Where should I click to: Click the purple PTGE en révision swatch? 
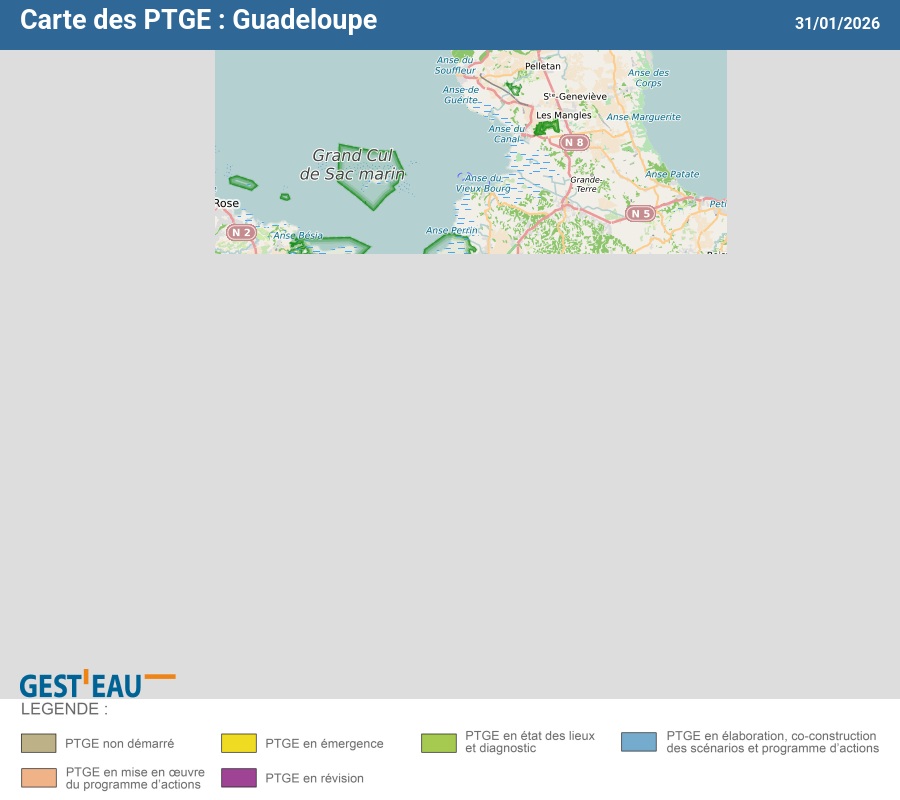[239, 778]
